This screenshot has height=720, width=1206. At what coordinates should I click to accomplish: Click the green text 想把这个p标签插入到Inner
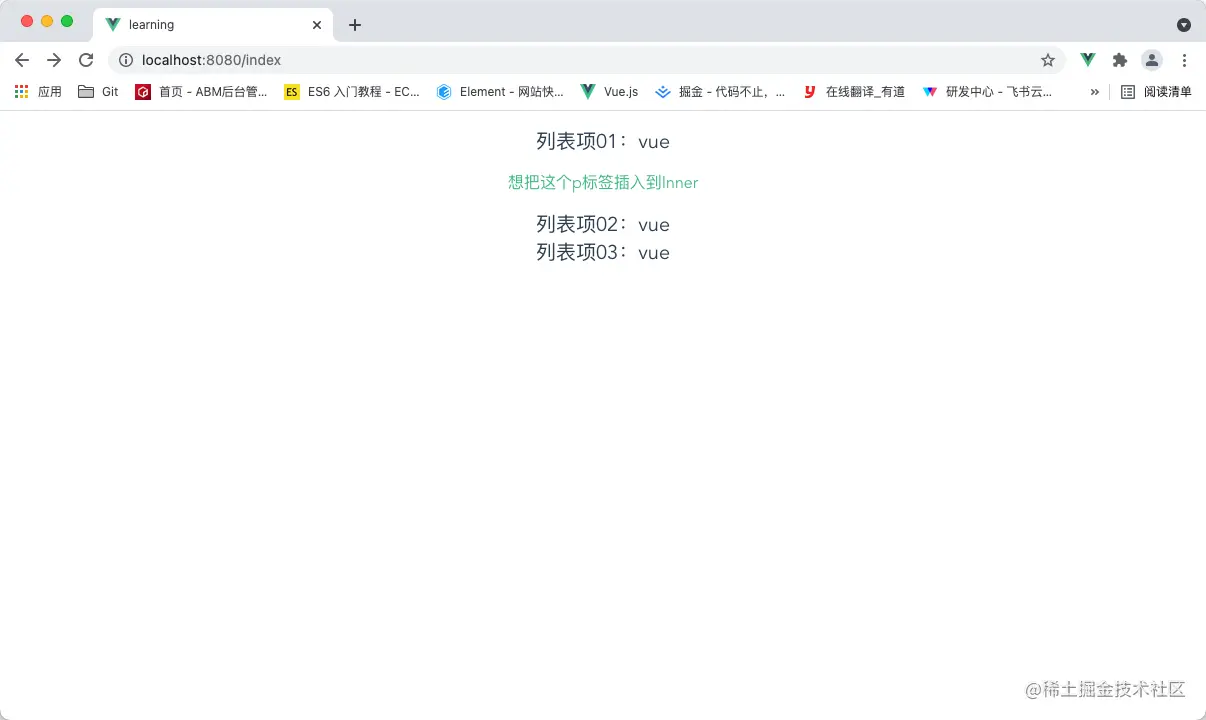pos(603,182)
